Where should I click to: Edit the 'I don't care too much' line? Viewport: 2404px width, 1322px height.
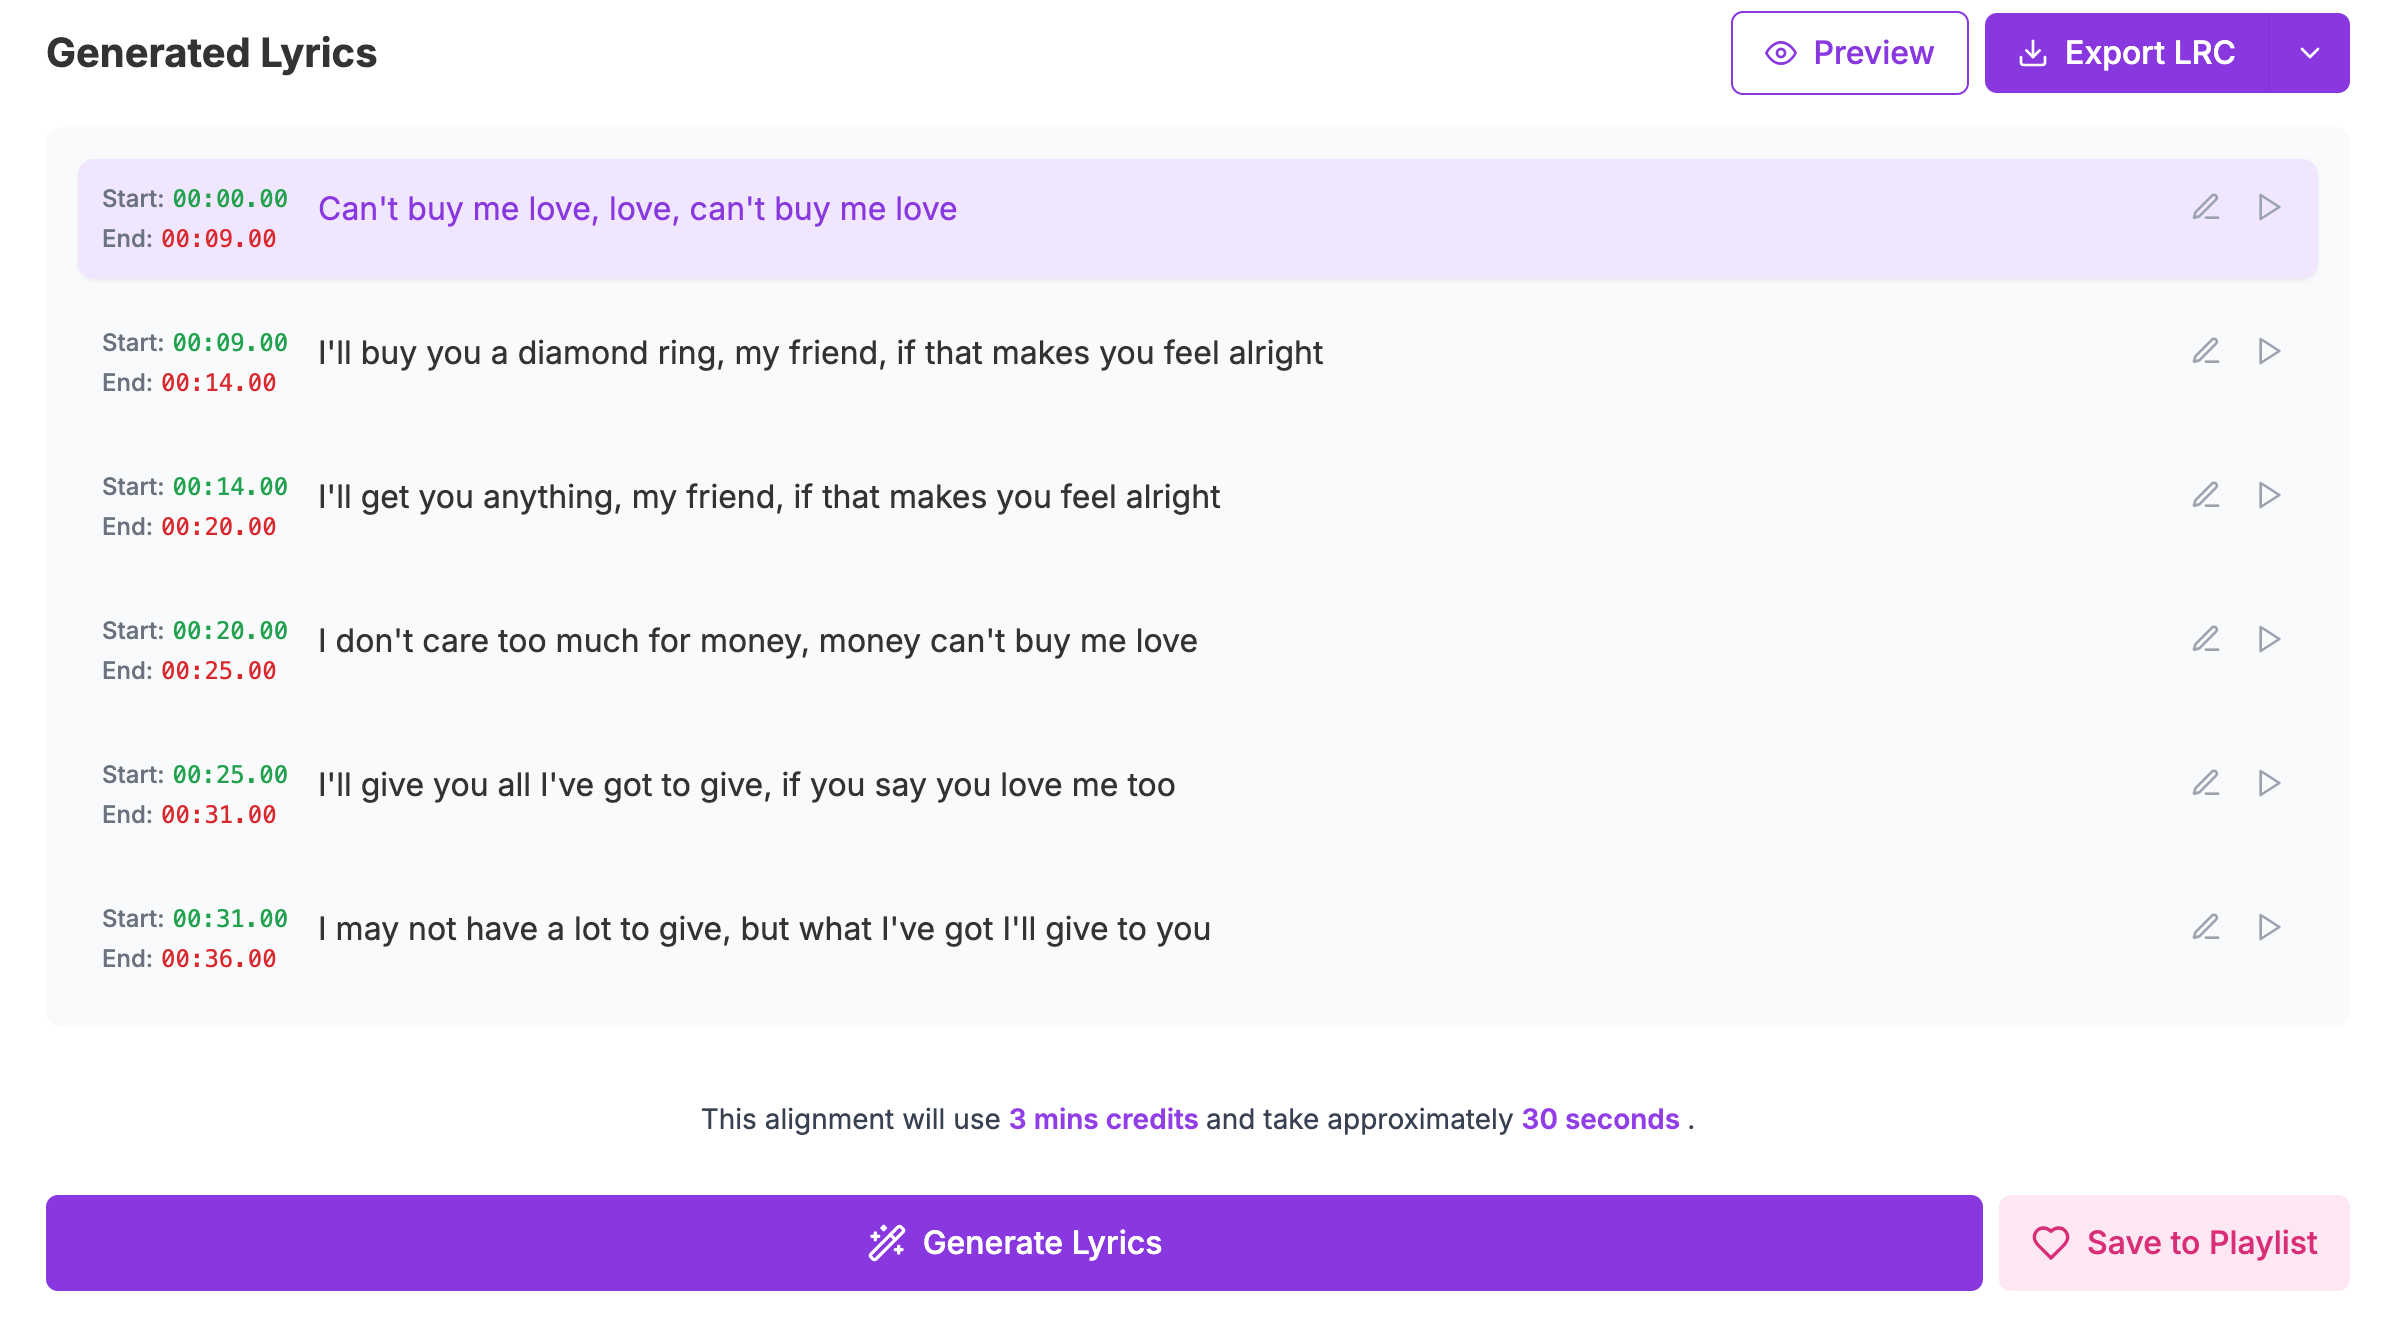coord(2206,639)
